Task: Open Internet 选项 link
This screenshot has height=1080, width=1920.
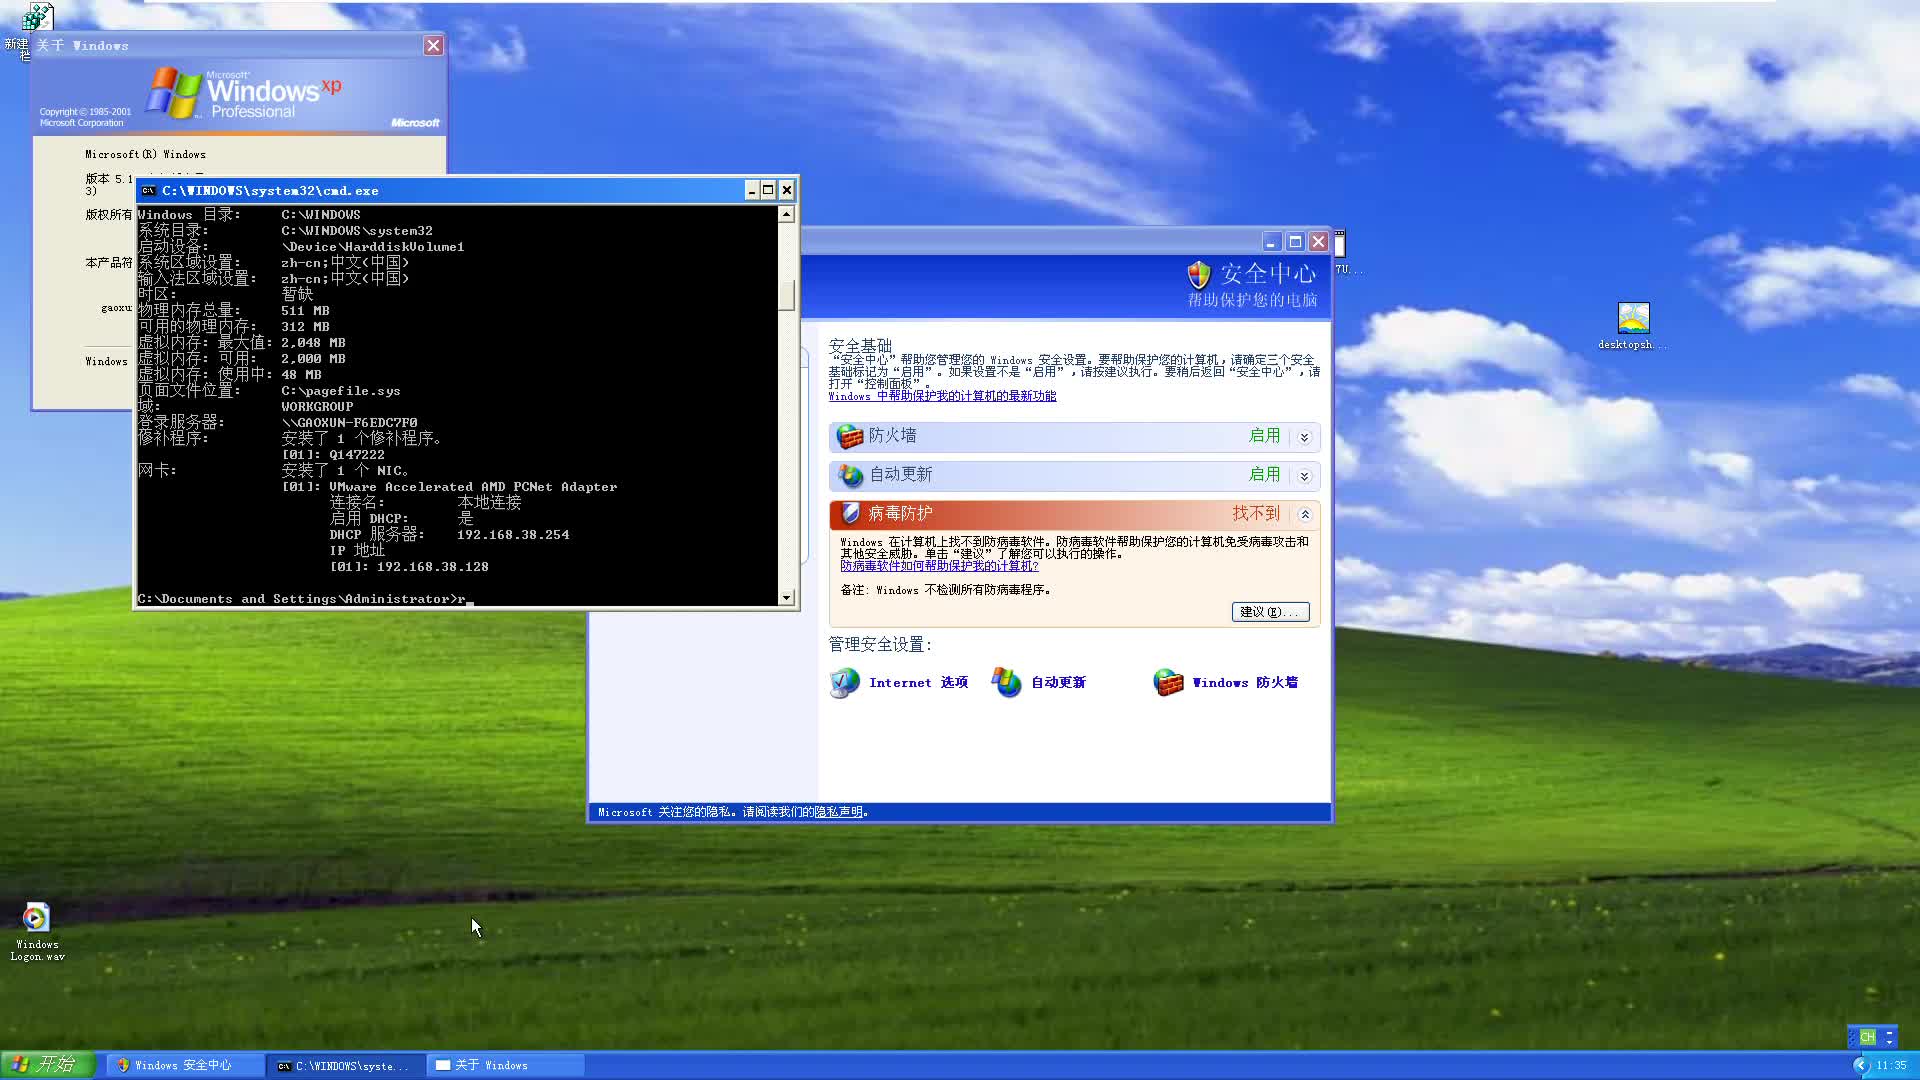Action: tap(918, 682)
